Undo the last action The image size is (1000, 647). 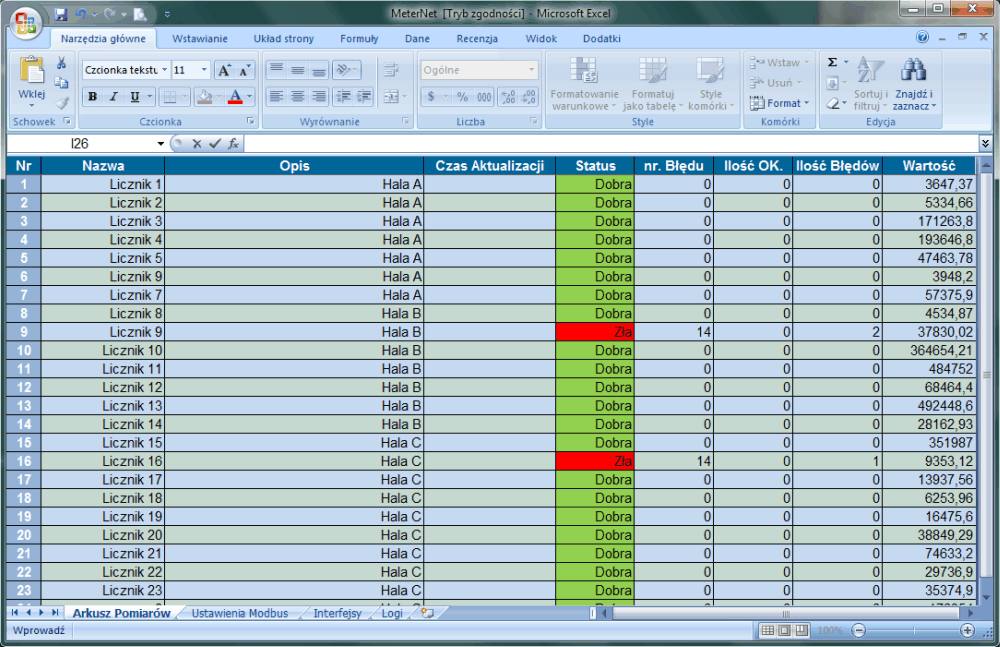click(x=81, y=14)
